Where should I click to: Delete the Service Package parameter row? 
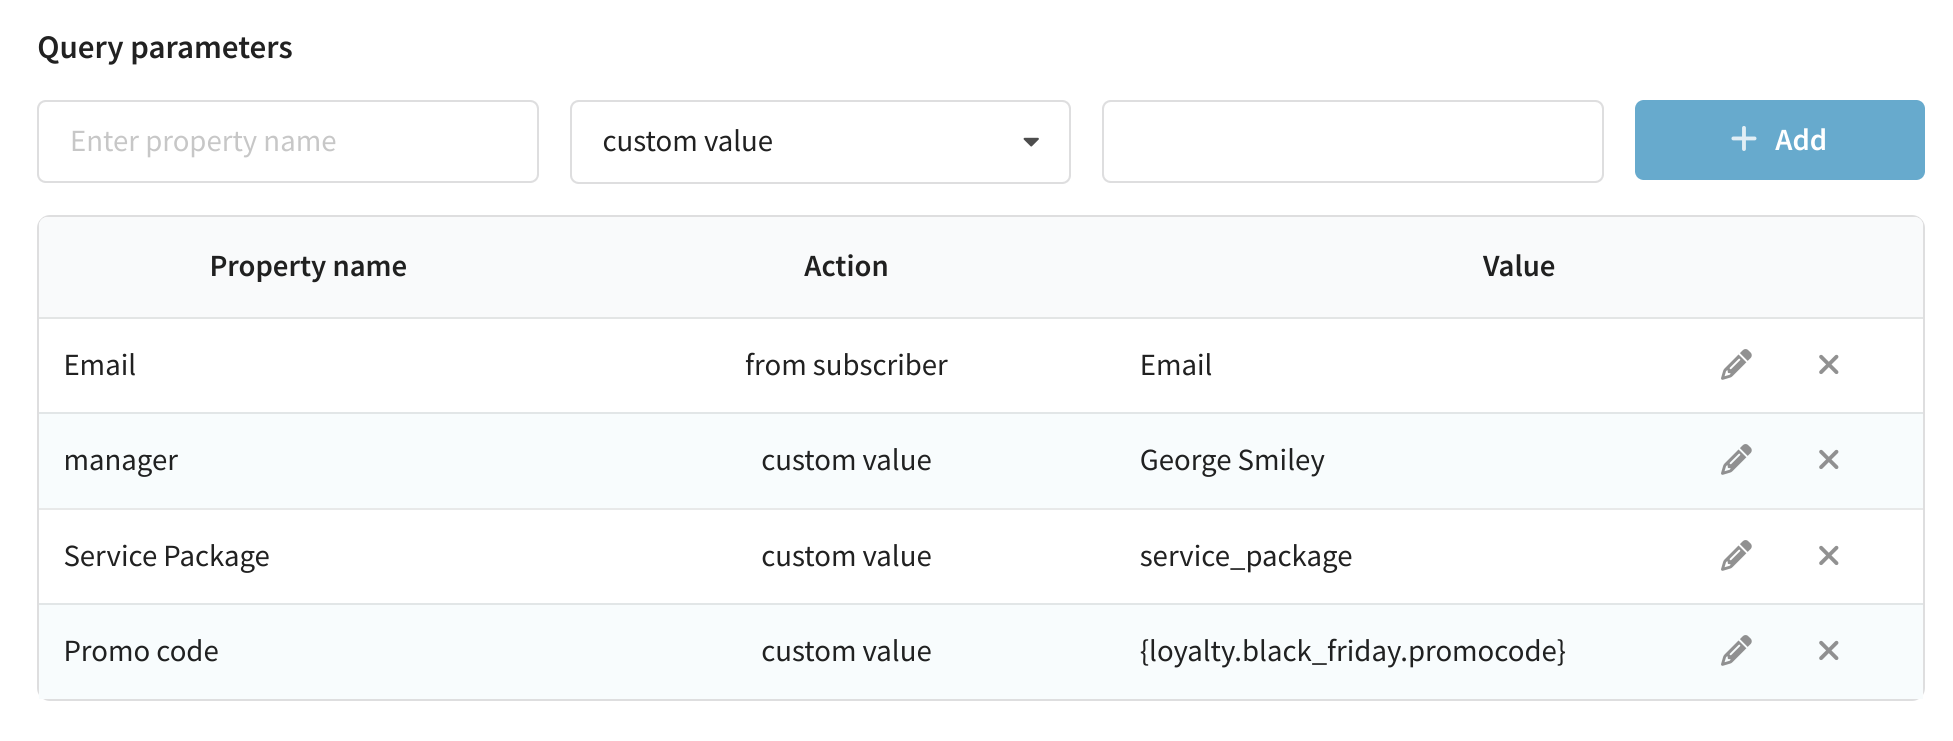(x=1828, y=556)
